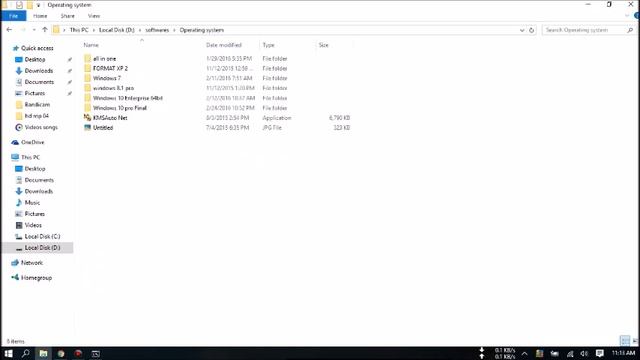
Task: Open Chrome from the taskbar
Action: click(x=61, y=353)
